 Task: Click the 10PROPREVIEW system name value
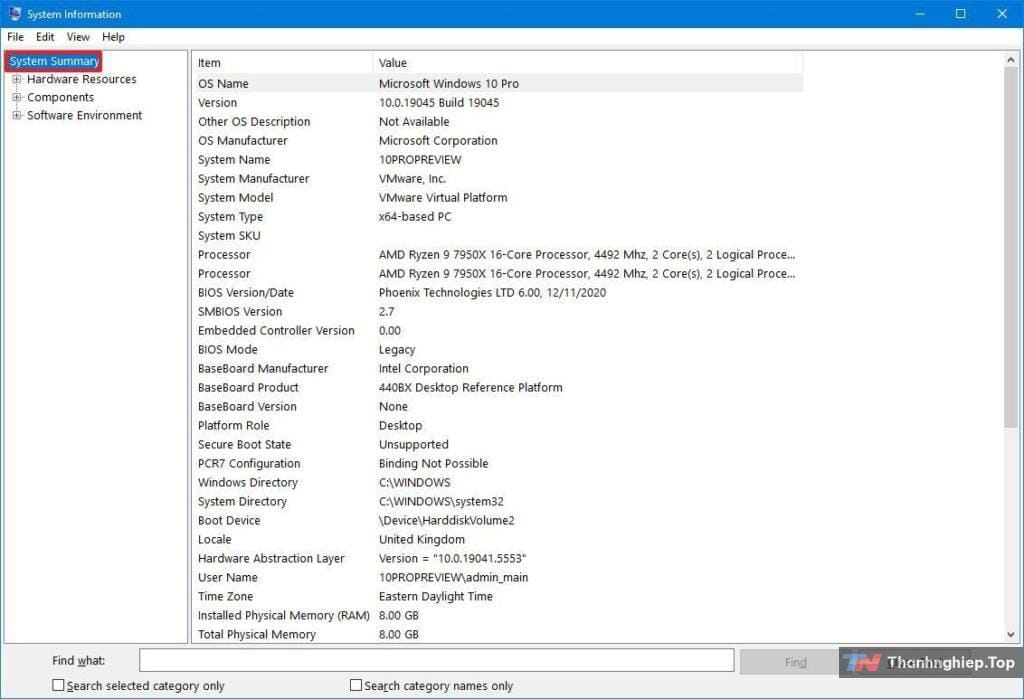420,159
